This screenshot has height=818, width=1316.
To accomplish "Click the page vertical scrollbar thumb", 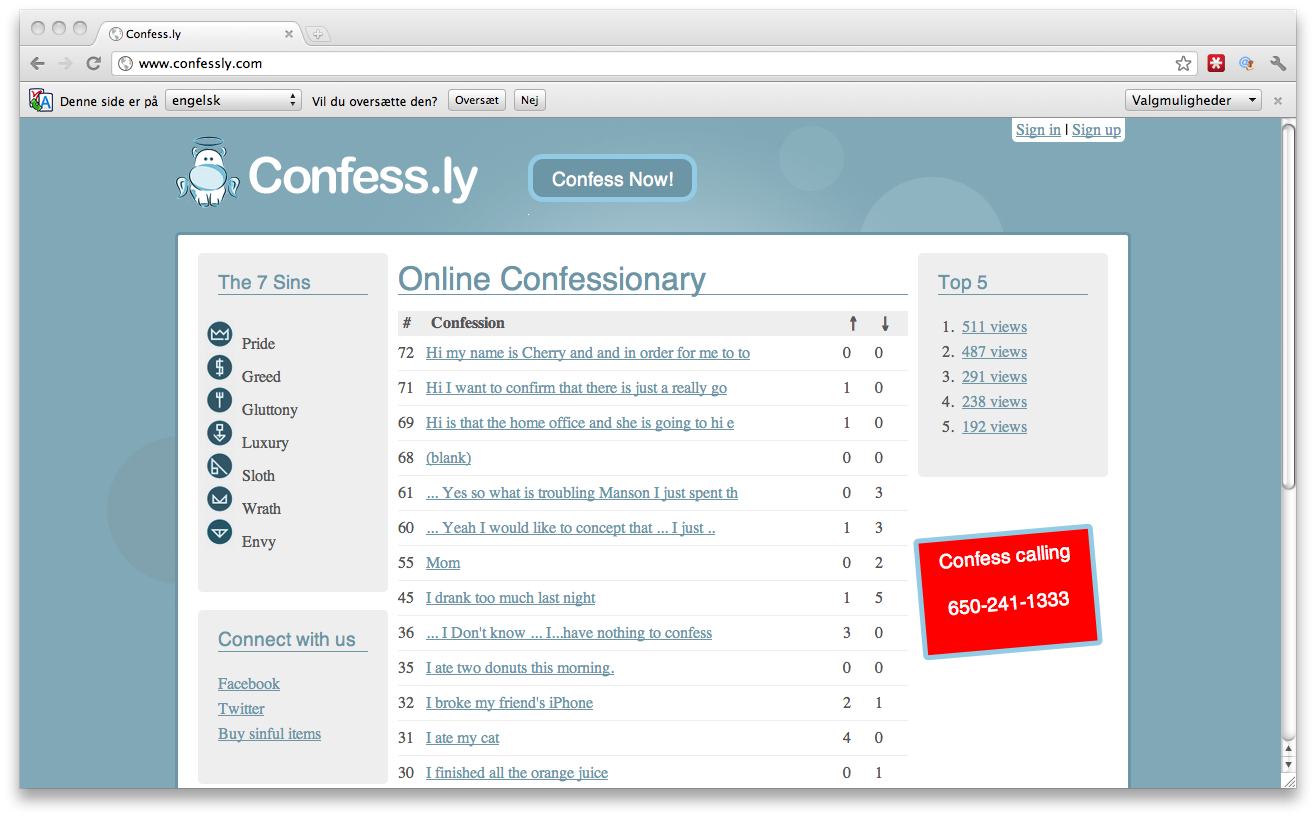I will [1289, 306].
